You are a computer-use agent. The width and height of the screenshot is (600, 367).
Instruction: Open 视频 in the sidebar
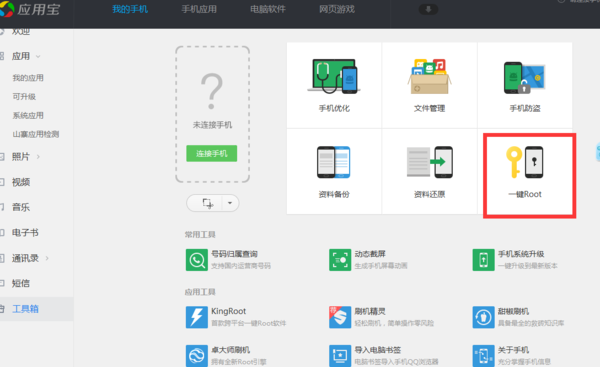(x=21, y=182)
